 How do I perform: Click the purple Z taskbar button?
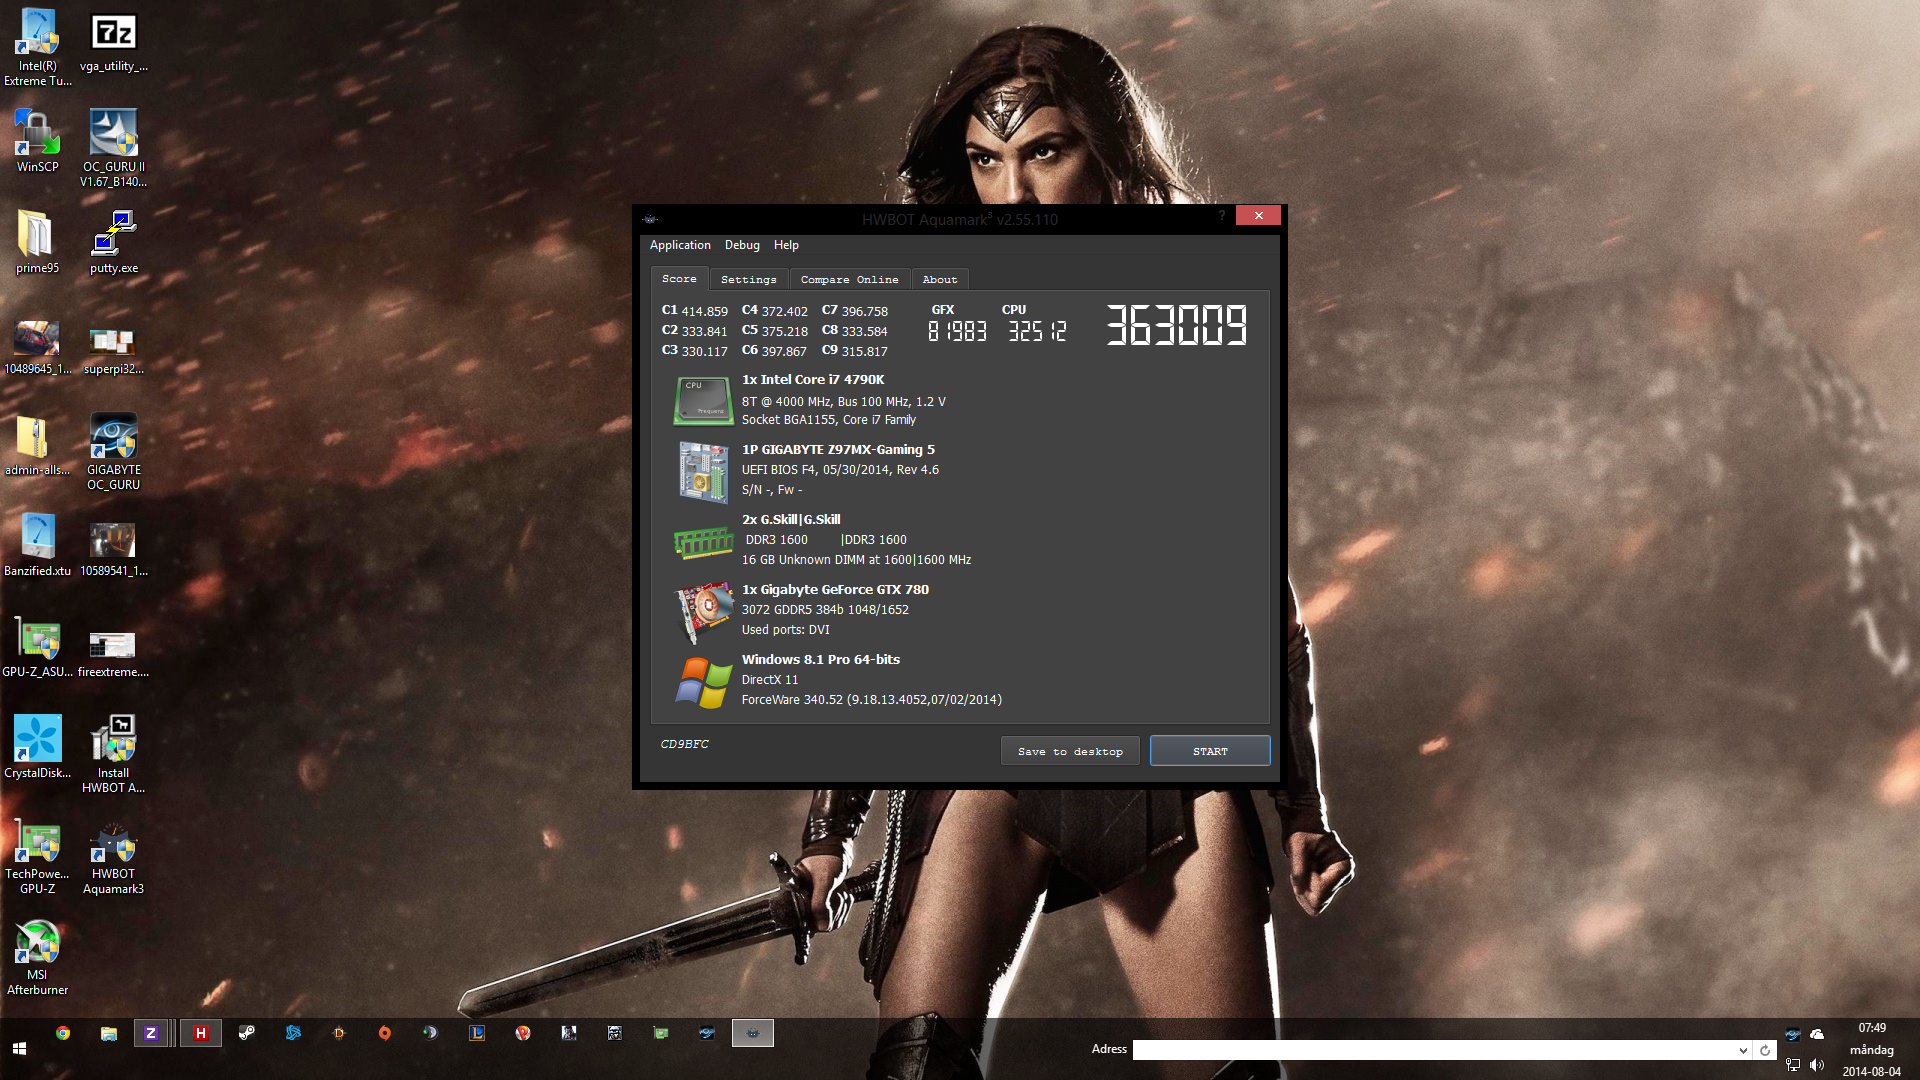pyautogui.click(x=151, y=1033)
